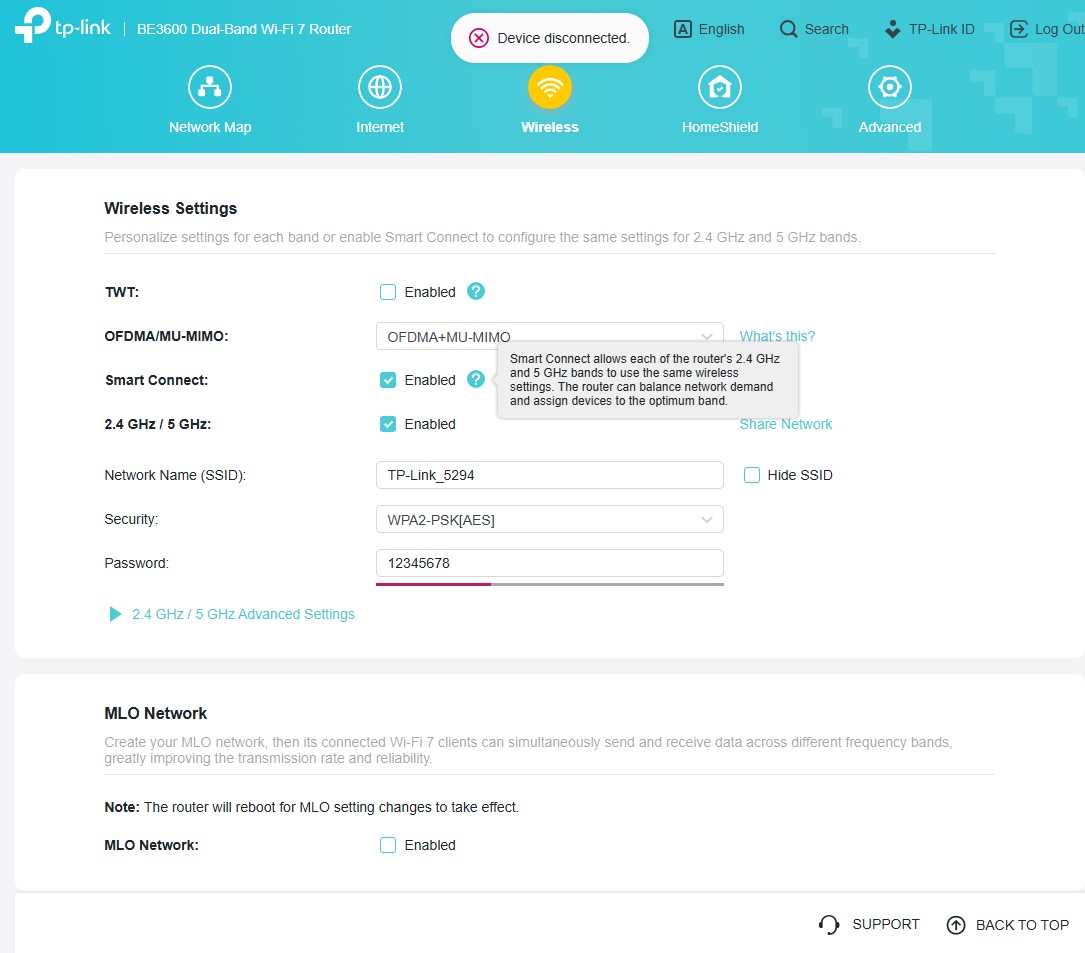This screenshot has width=1085, height=953.
Task: Click the Log Out button
Action: (x=1047, y=29)
